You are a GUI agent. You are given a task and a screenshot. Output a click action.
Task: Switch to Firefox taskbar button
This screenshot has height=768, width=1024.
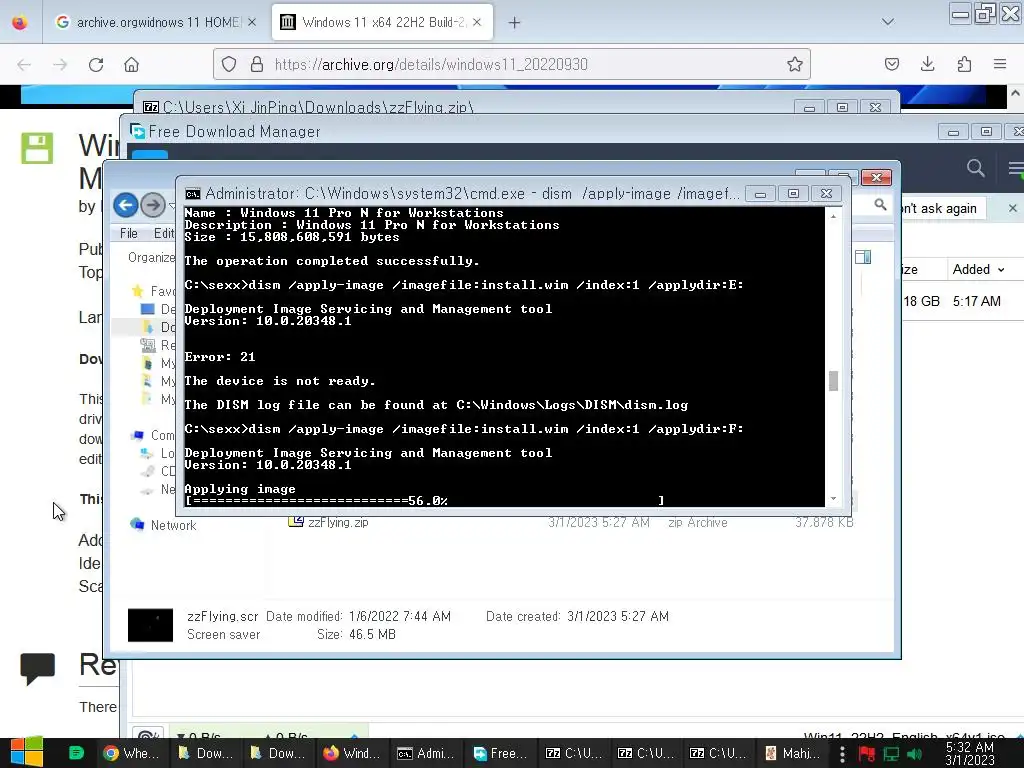click(x=352, y=753)
